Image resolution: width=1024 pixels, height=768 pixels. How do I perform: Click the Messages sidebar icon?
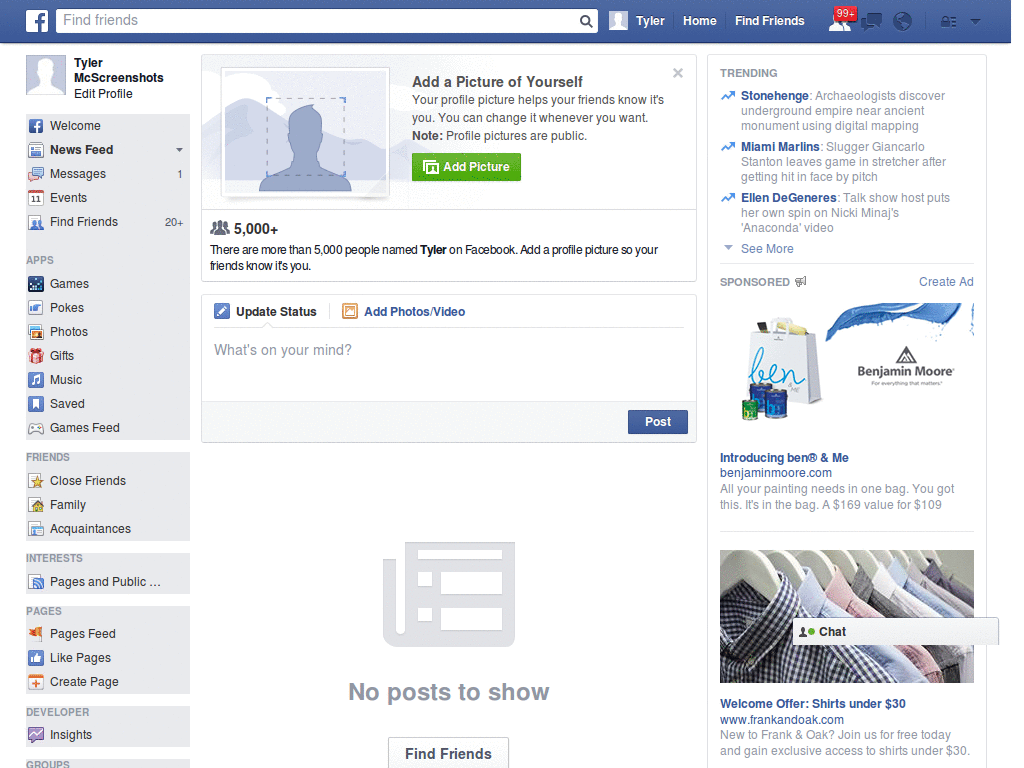point(36,174)
